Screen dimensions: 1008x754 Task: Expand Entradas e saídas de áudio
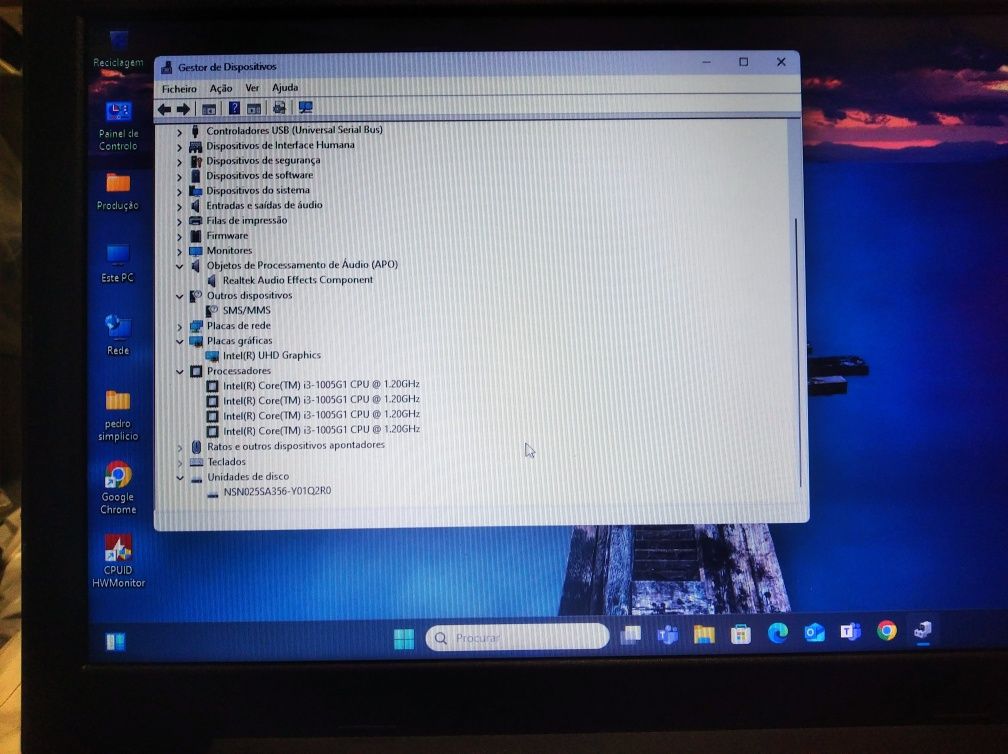point(179,206)
